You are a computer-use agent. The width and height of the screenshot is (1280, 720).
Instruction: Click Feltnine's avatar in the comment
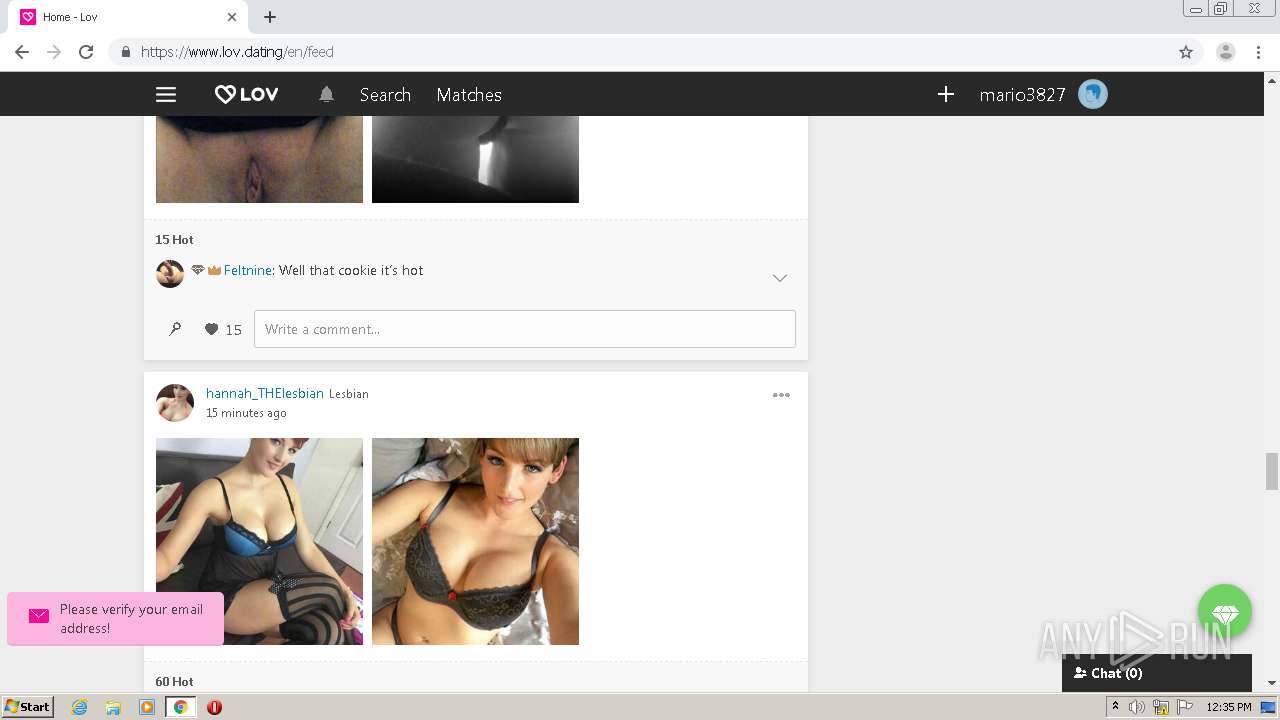point(170,273)
